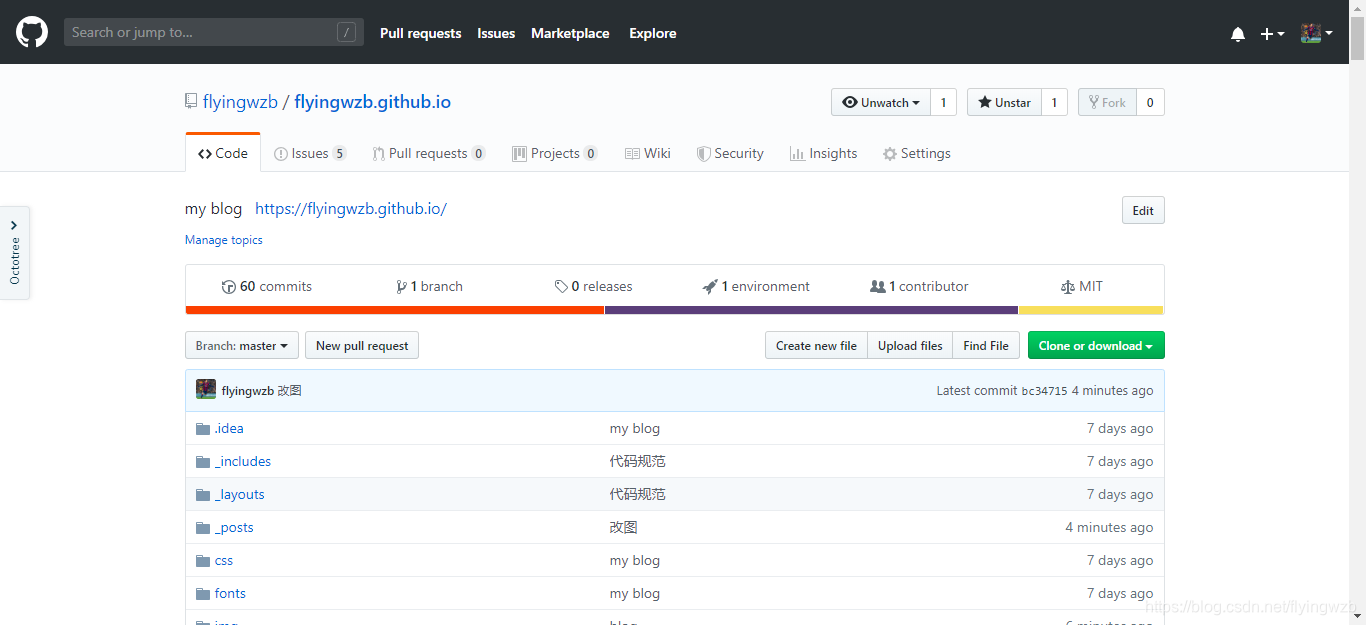Click the Fork button
Viewport: 1366px width, 625px height.
tap(1107, 102)
